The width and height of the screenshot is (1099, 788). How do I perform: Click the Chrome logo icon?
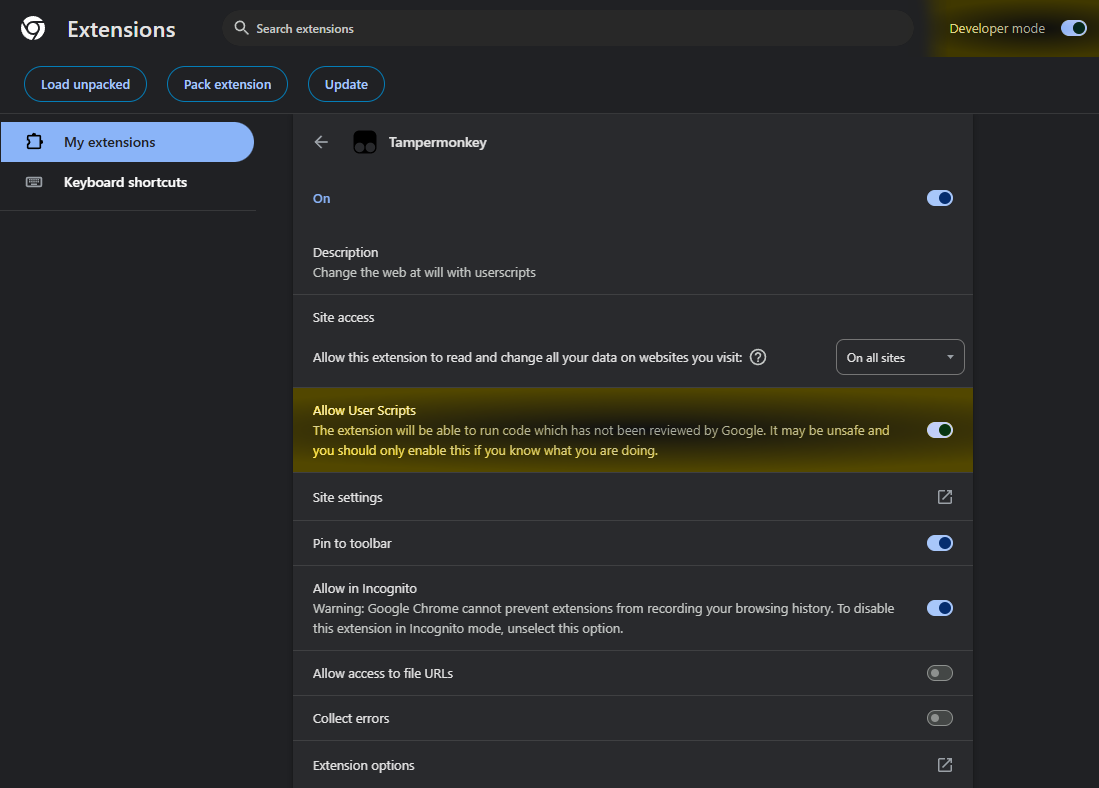[33, 29]
